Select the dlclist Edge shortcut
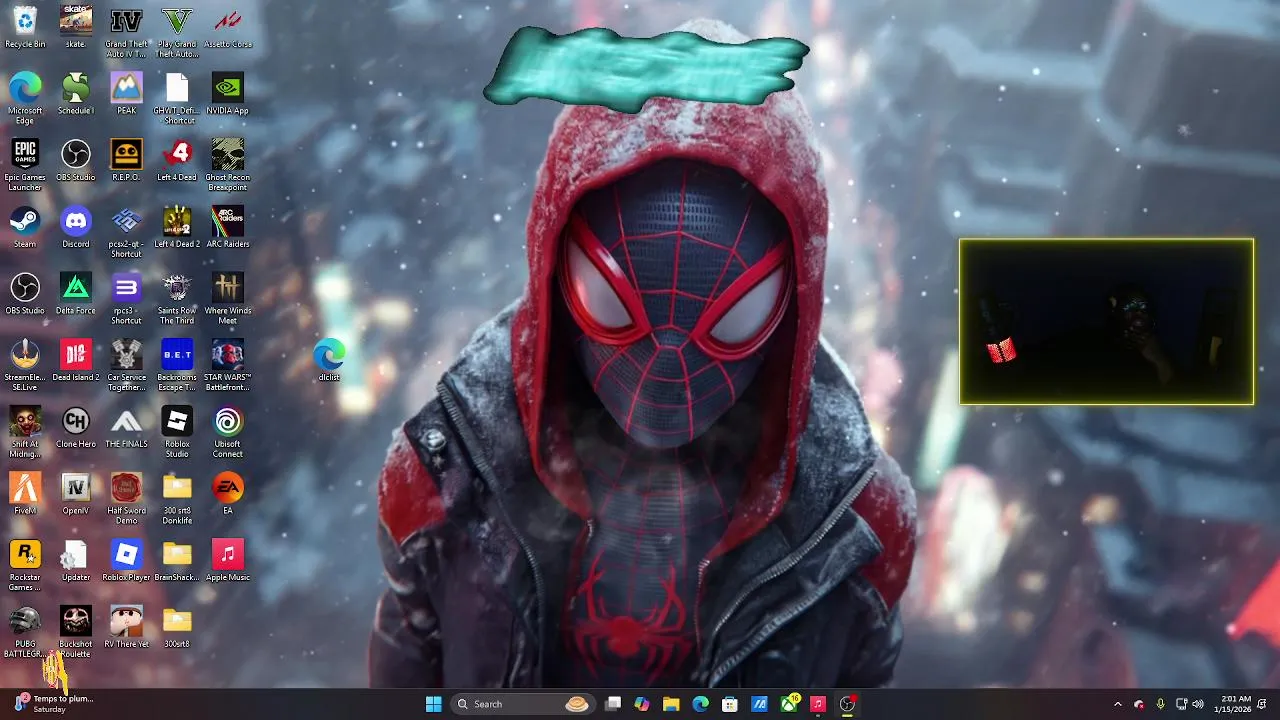Viewport: 1280px width, 720px height. point(329,360)
